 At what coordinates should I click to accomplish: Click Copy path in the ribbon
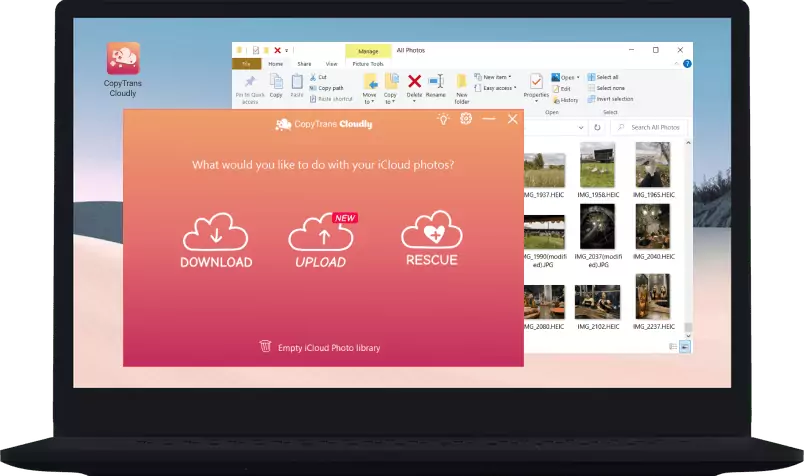point(326,88)
